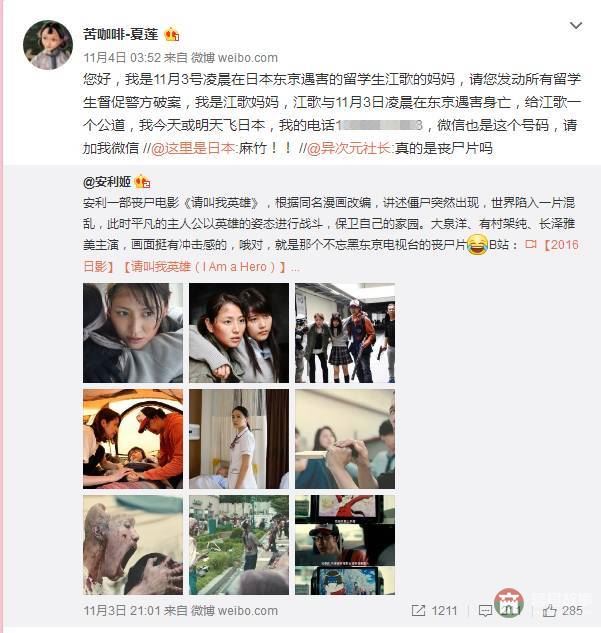Click the crown badge beside 苦咖啡-夏莲
601x633 pixels.
pyautogui.click(x=172, y=35)
